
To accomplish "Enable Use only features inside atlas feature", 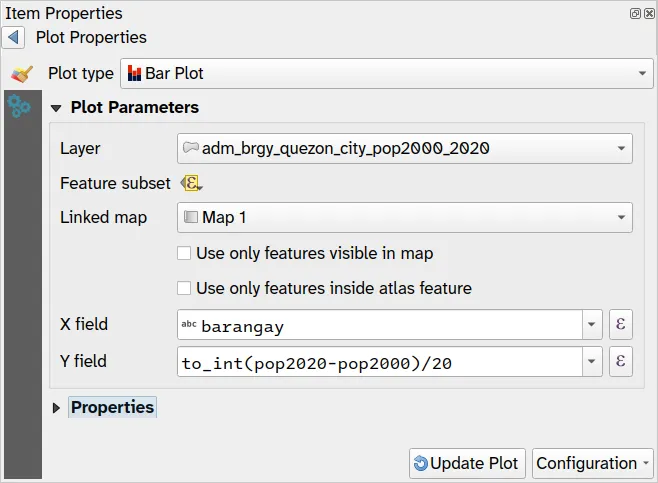I will (x=184, y=288).
